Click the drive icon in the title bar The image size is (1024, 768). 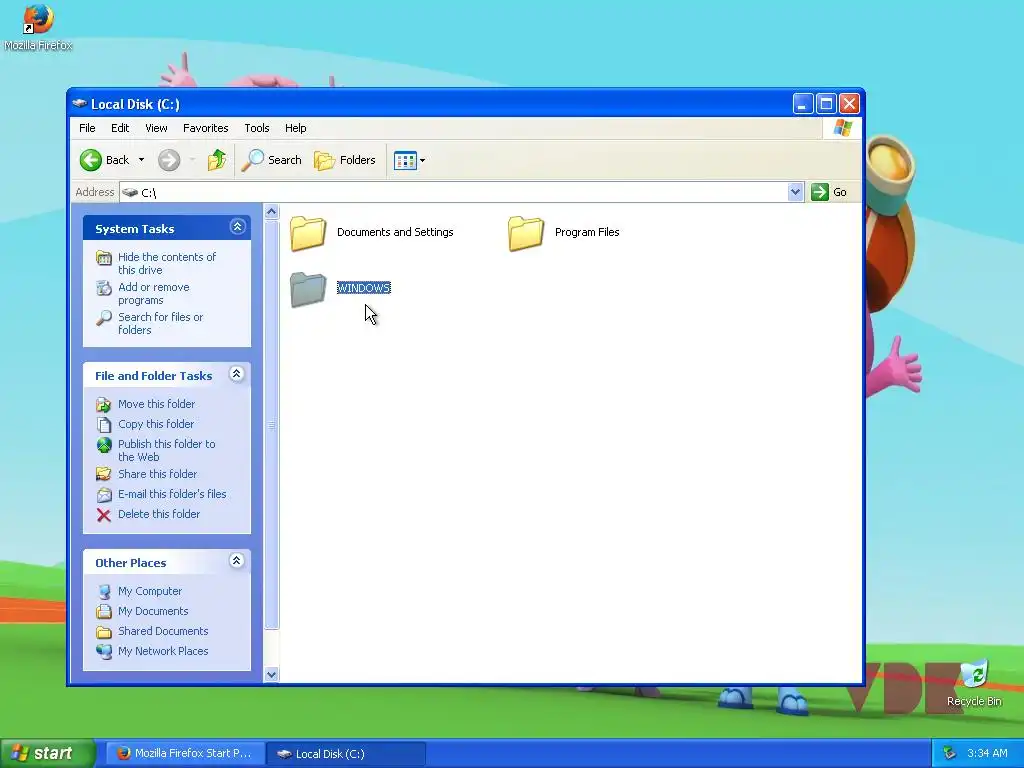pos(80,103)
